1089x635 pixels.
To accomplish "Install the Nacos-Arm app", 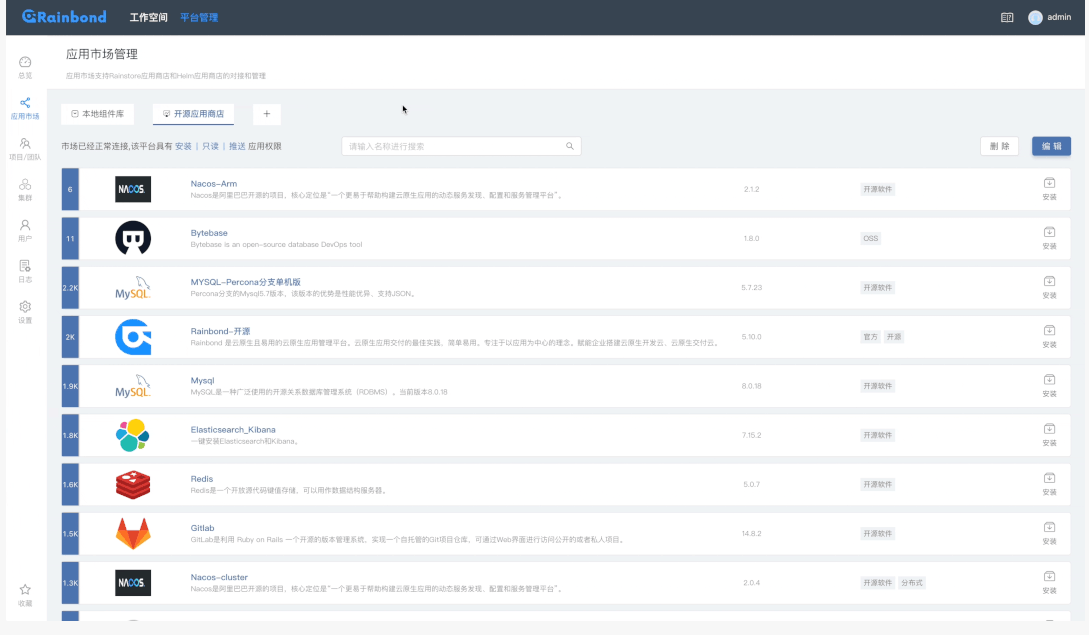I will (1049, 188).
